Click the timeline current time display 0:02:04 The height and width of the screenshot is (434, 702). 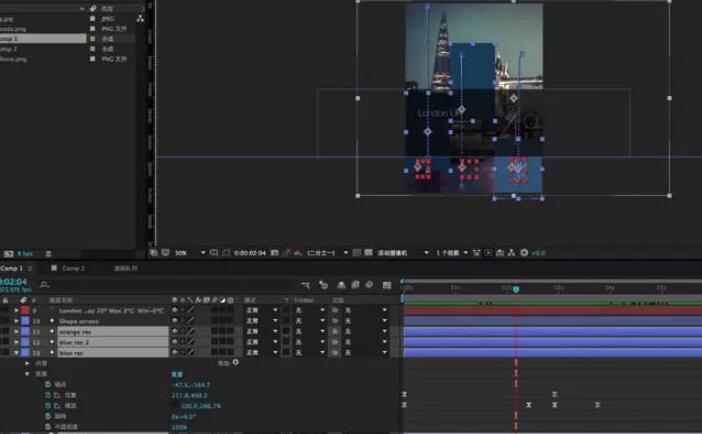13,282
